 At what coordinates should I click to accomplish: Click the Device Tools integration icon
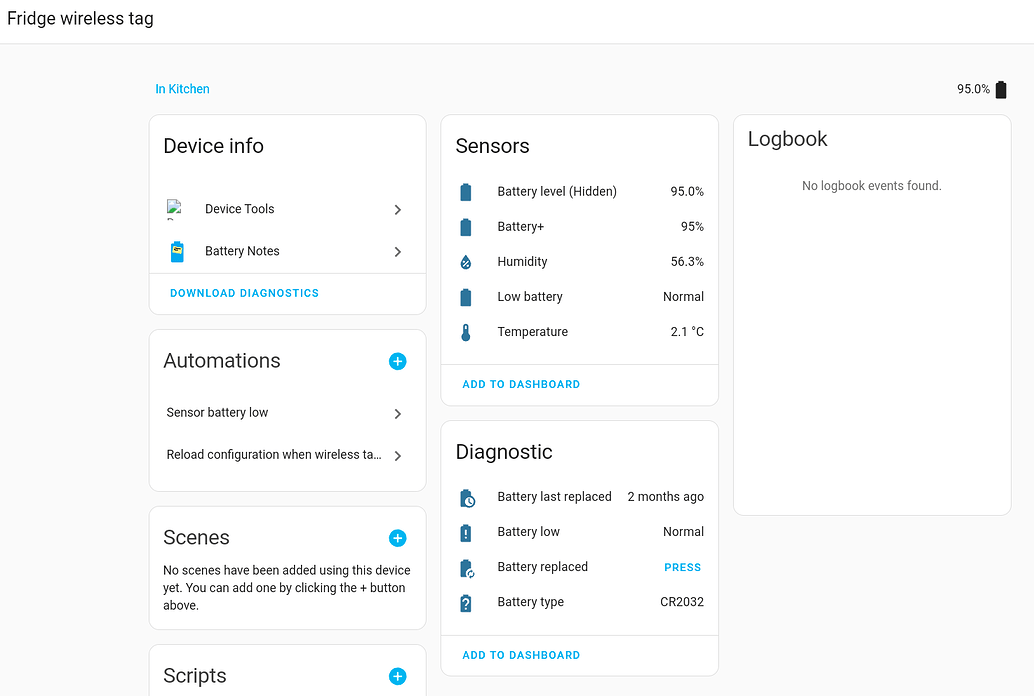pos(175,209)
